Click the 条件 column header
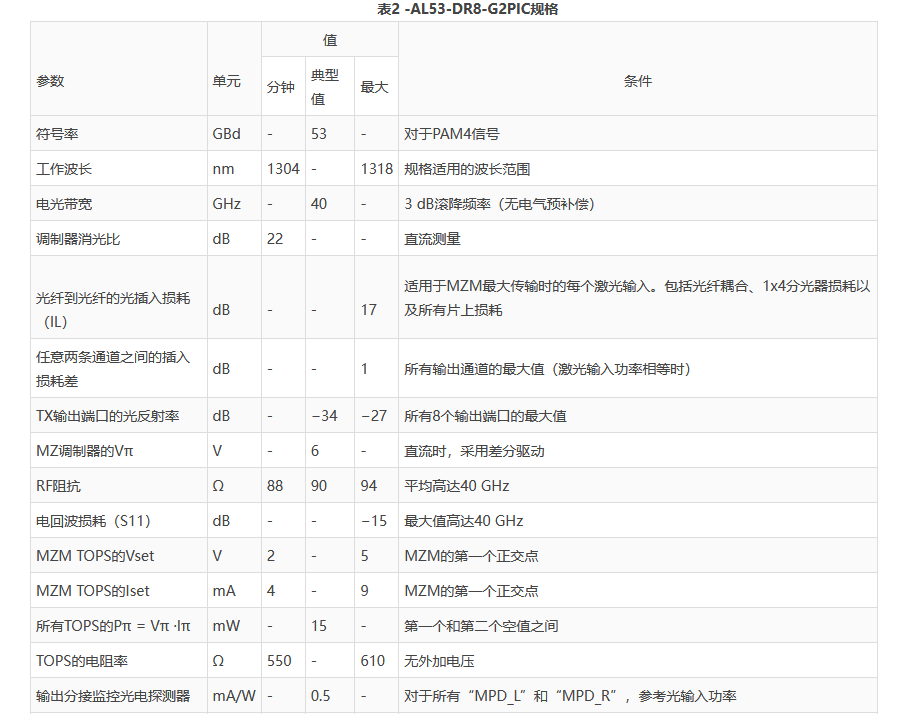923x714 pixels. click(637, 81)
